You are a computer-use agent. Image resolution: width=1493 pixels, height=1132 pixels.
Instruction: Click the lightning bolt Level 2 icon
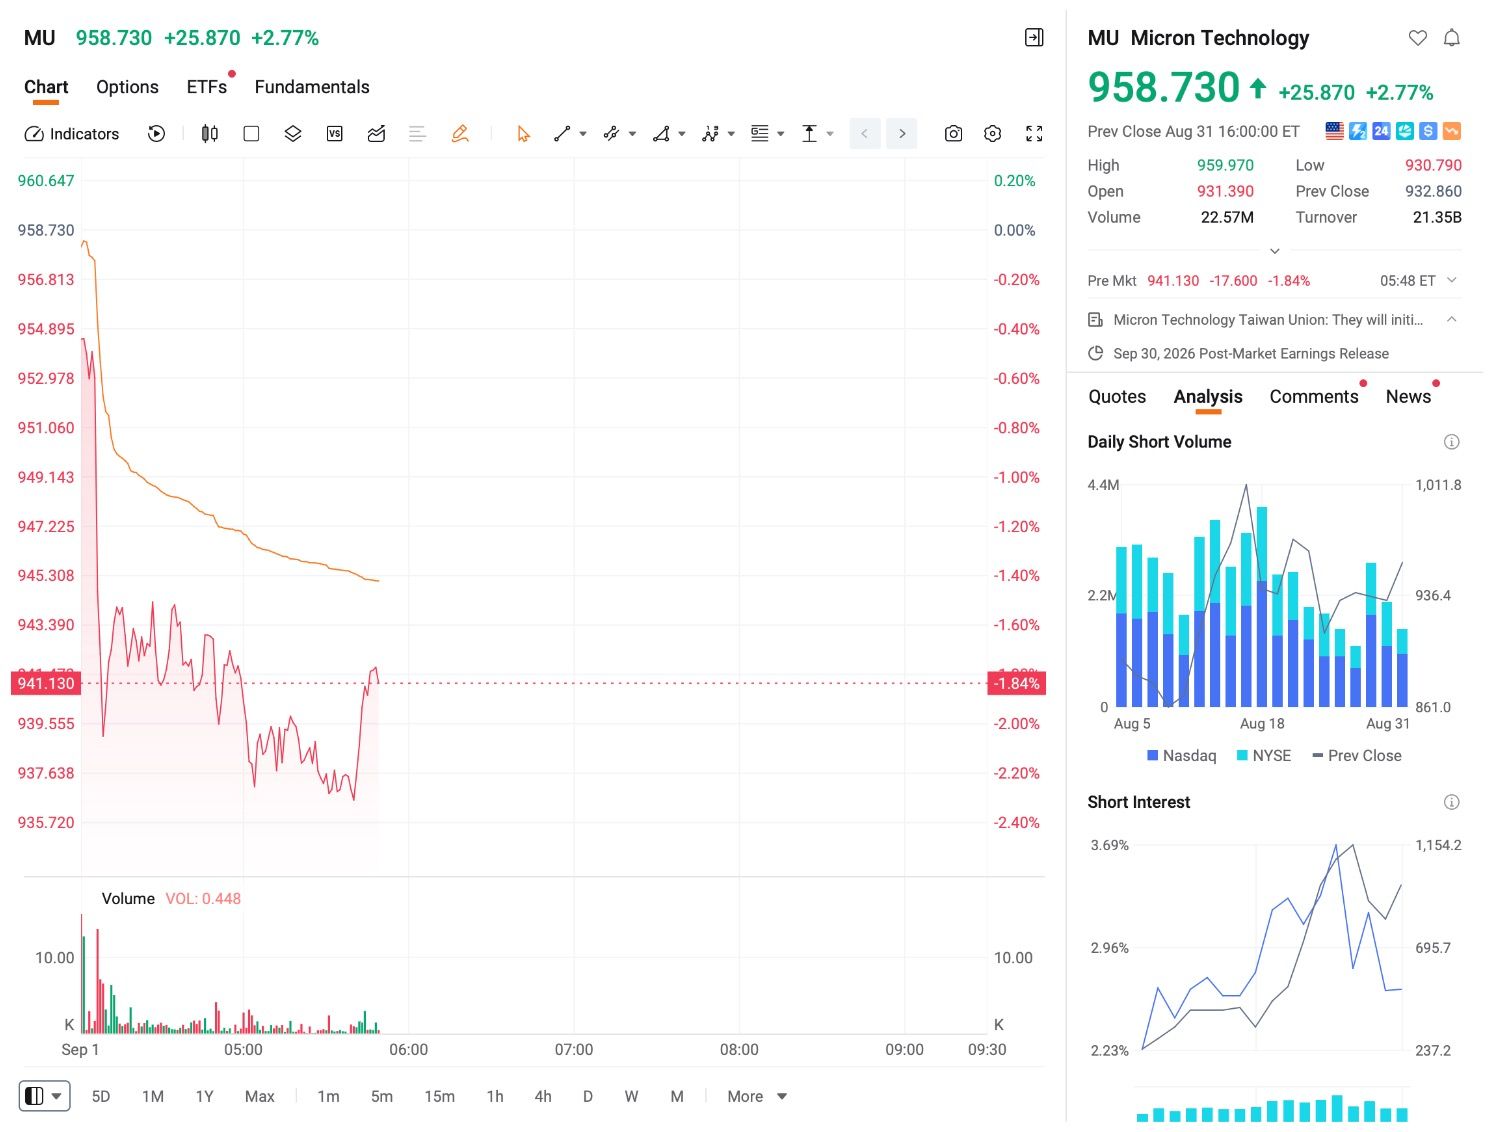click(x=1358, y=131)
